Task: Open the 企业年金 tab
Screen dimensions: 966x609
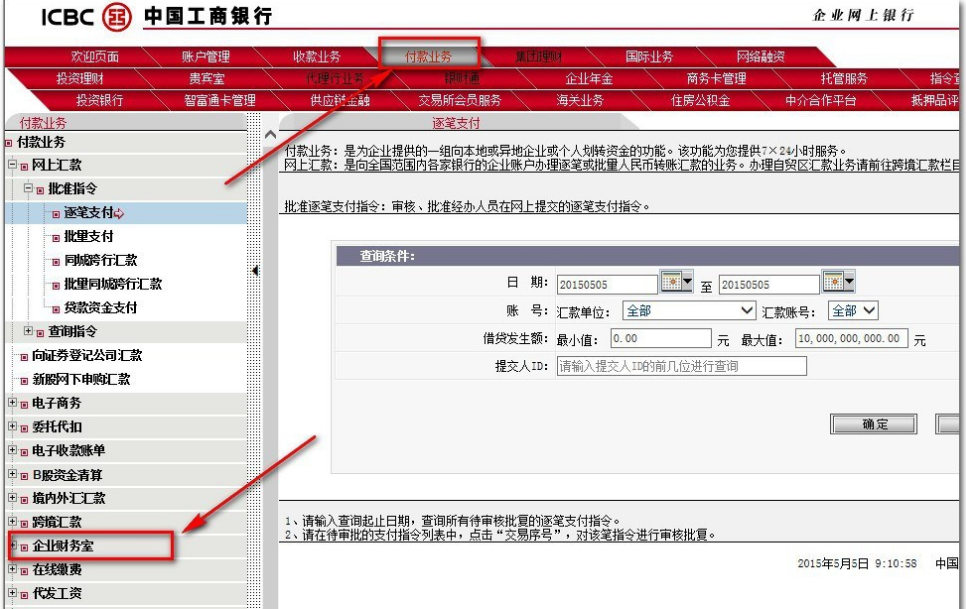Action: tap(589, 79)
